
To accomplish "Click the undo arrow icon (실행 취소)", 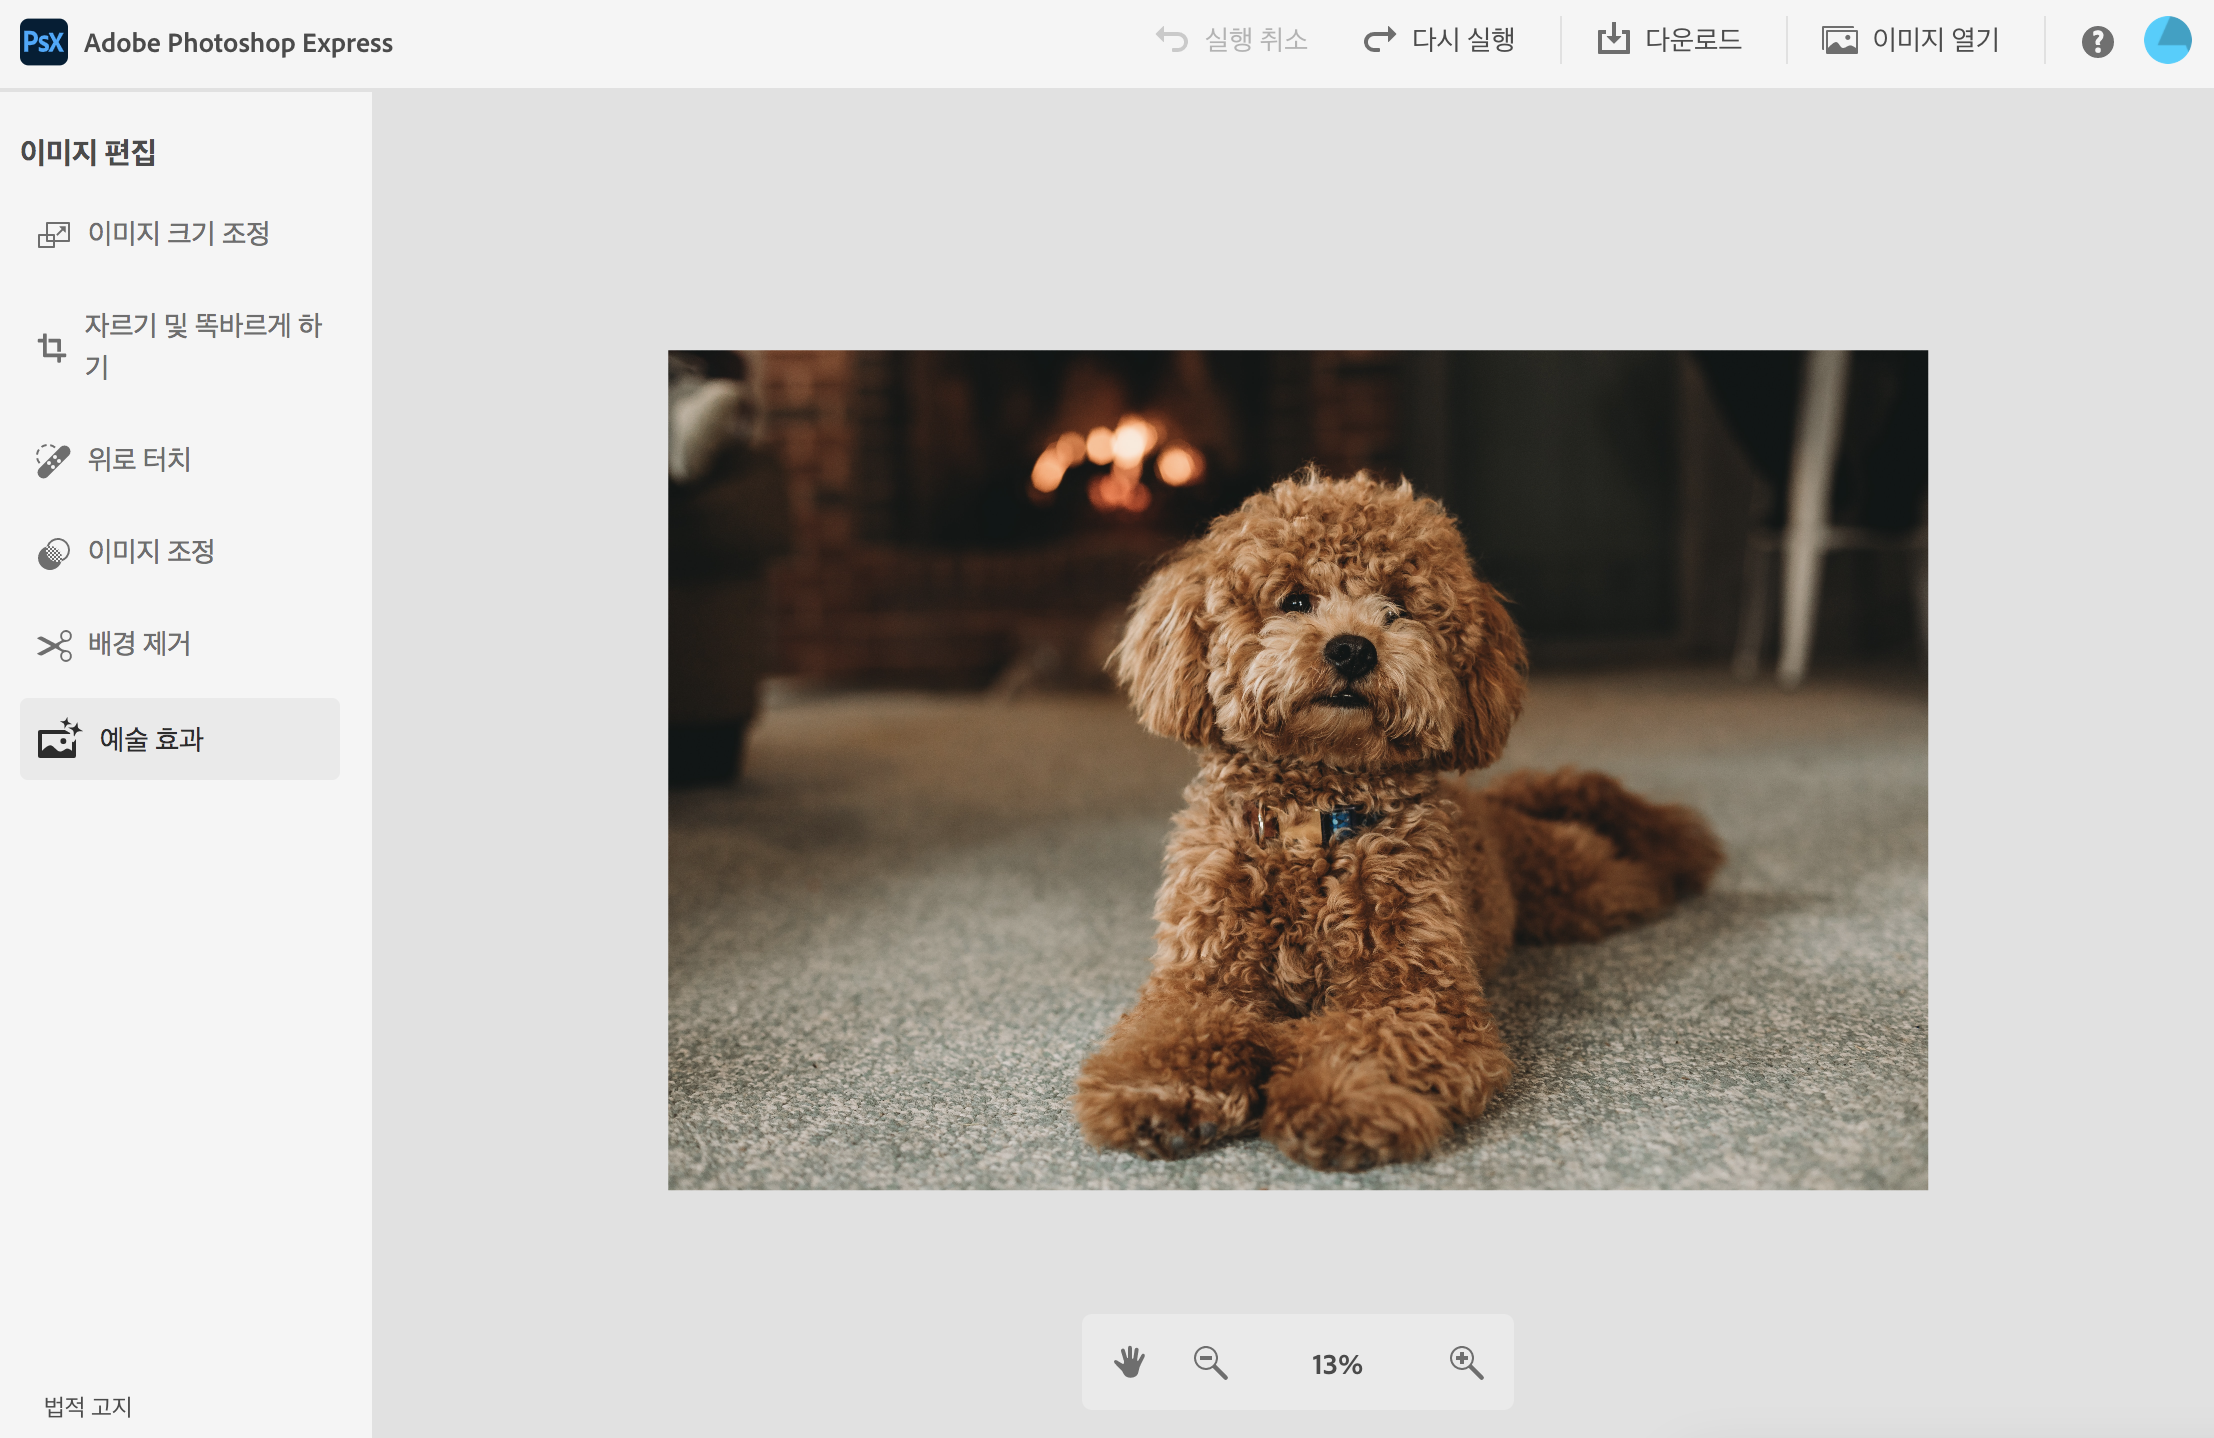I will [1172, 40].
